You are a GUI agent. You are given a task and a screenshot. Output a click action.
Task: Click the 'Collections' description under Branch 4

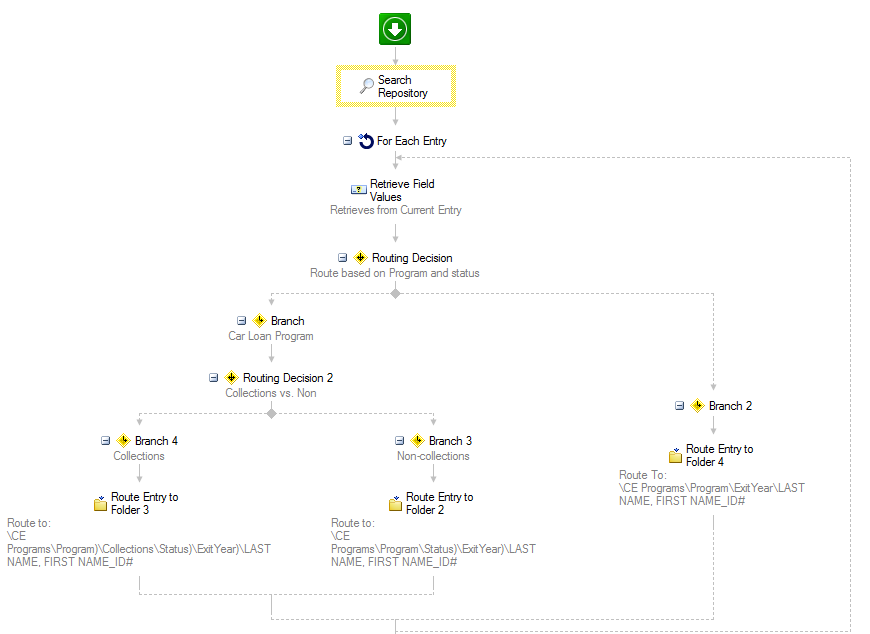[x=139, y=456]
